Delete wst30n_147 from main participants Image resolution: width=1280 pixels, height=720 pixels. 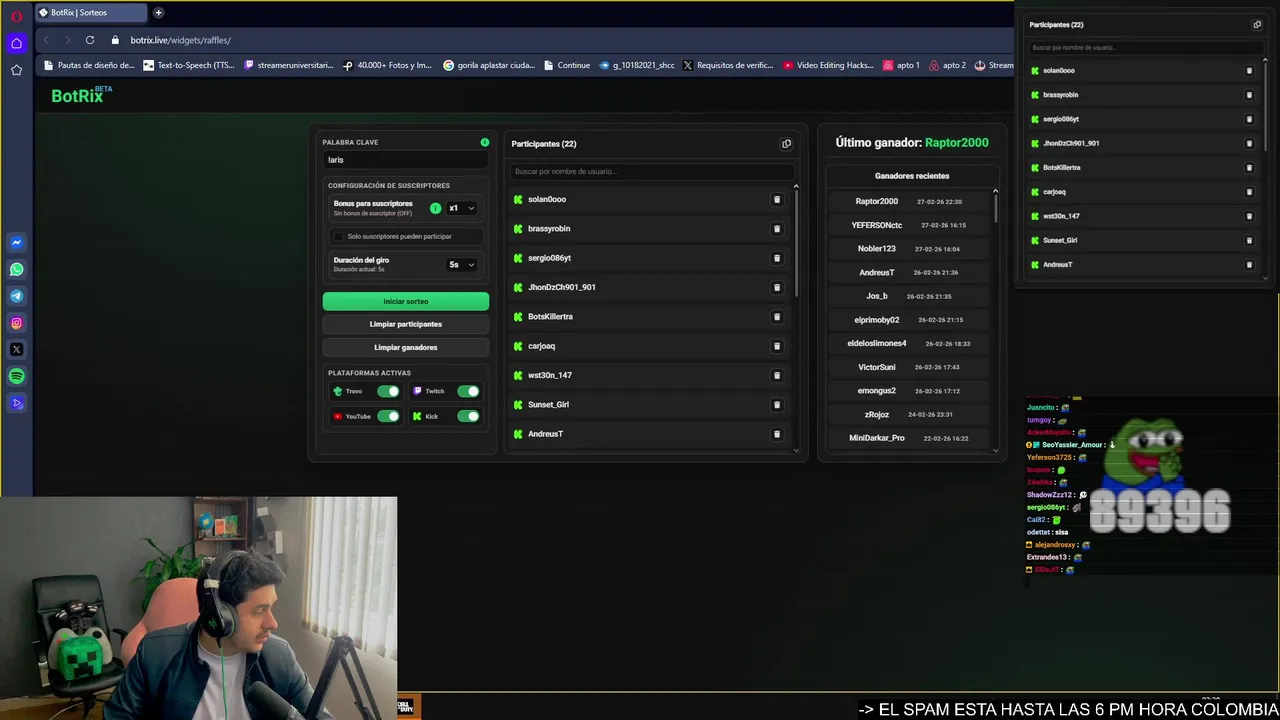click(777, 375)
